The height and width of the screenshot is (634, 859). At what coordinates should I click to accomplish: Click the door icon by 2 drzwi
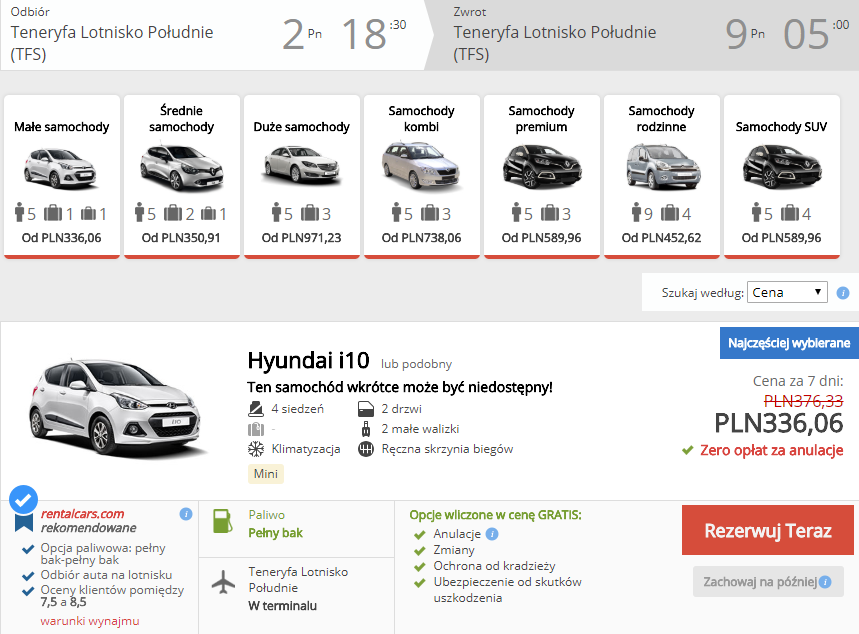point(366,409)
